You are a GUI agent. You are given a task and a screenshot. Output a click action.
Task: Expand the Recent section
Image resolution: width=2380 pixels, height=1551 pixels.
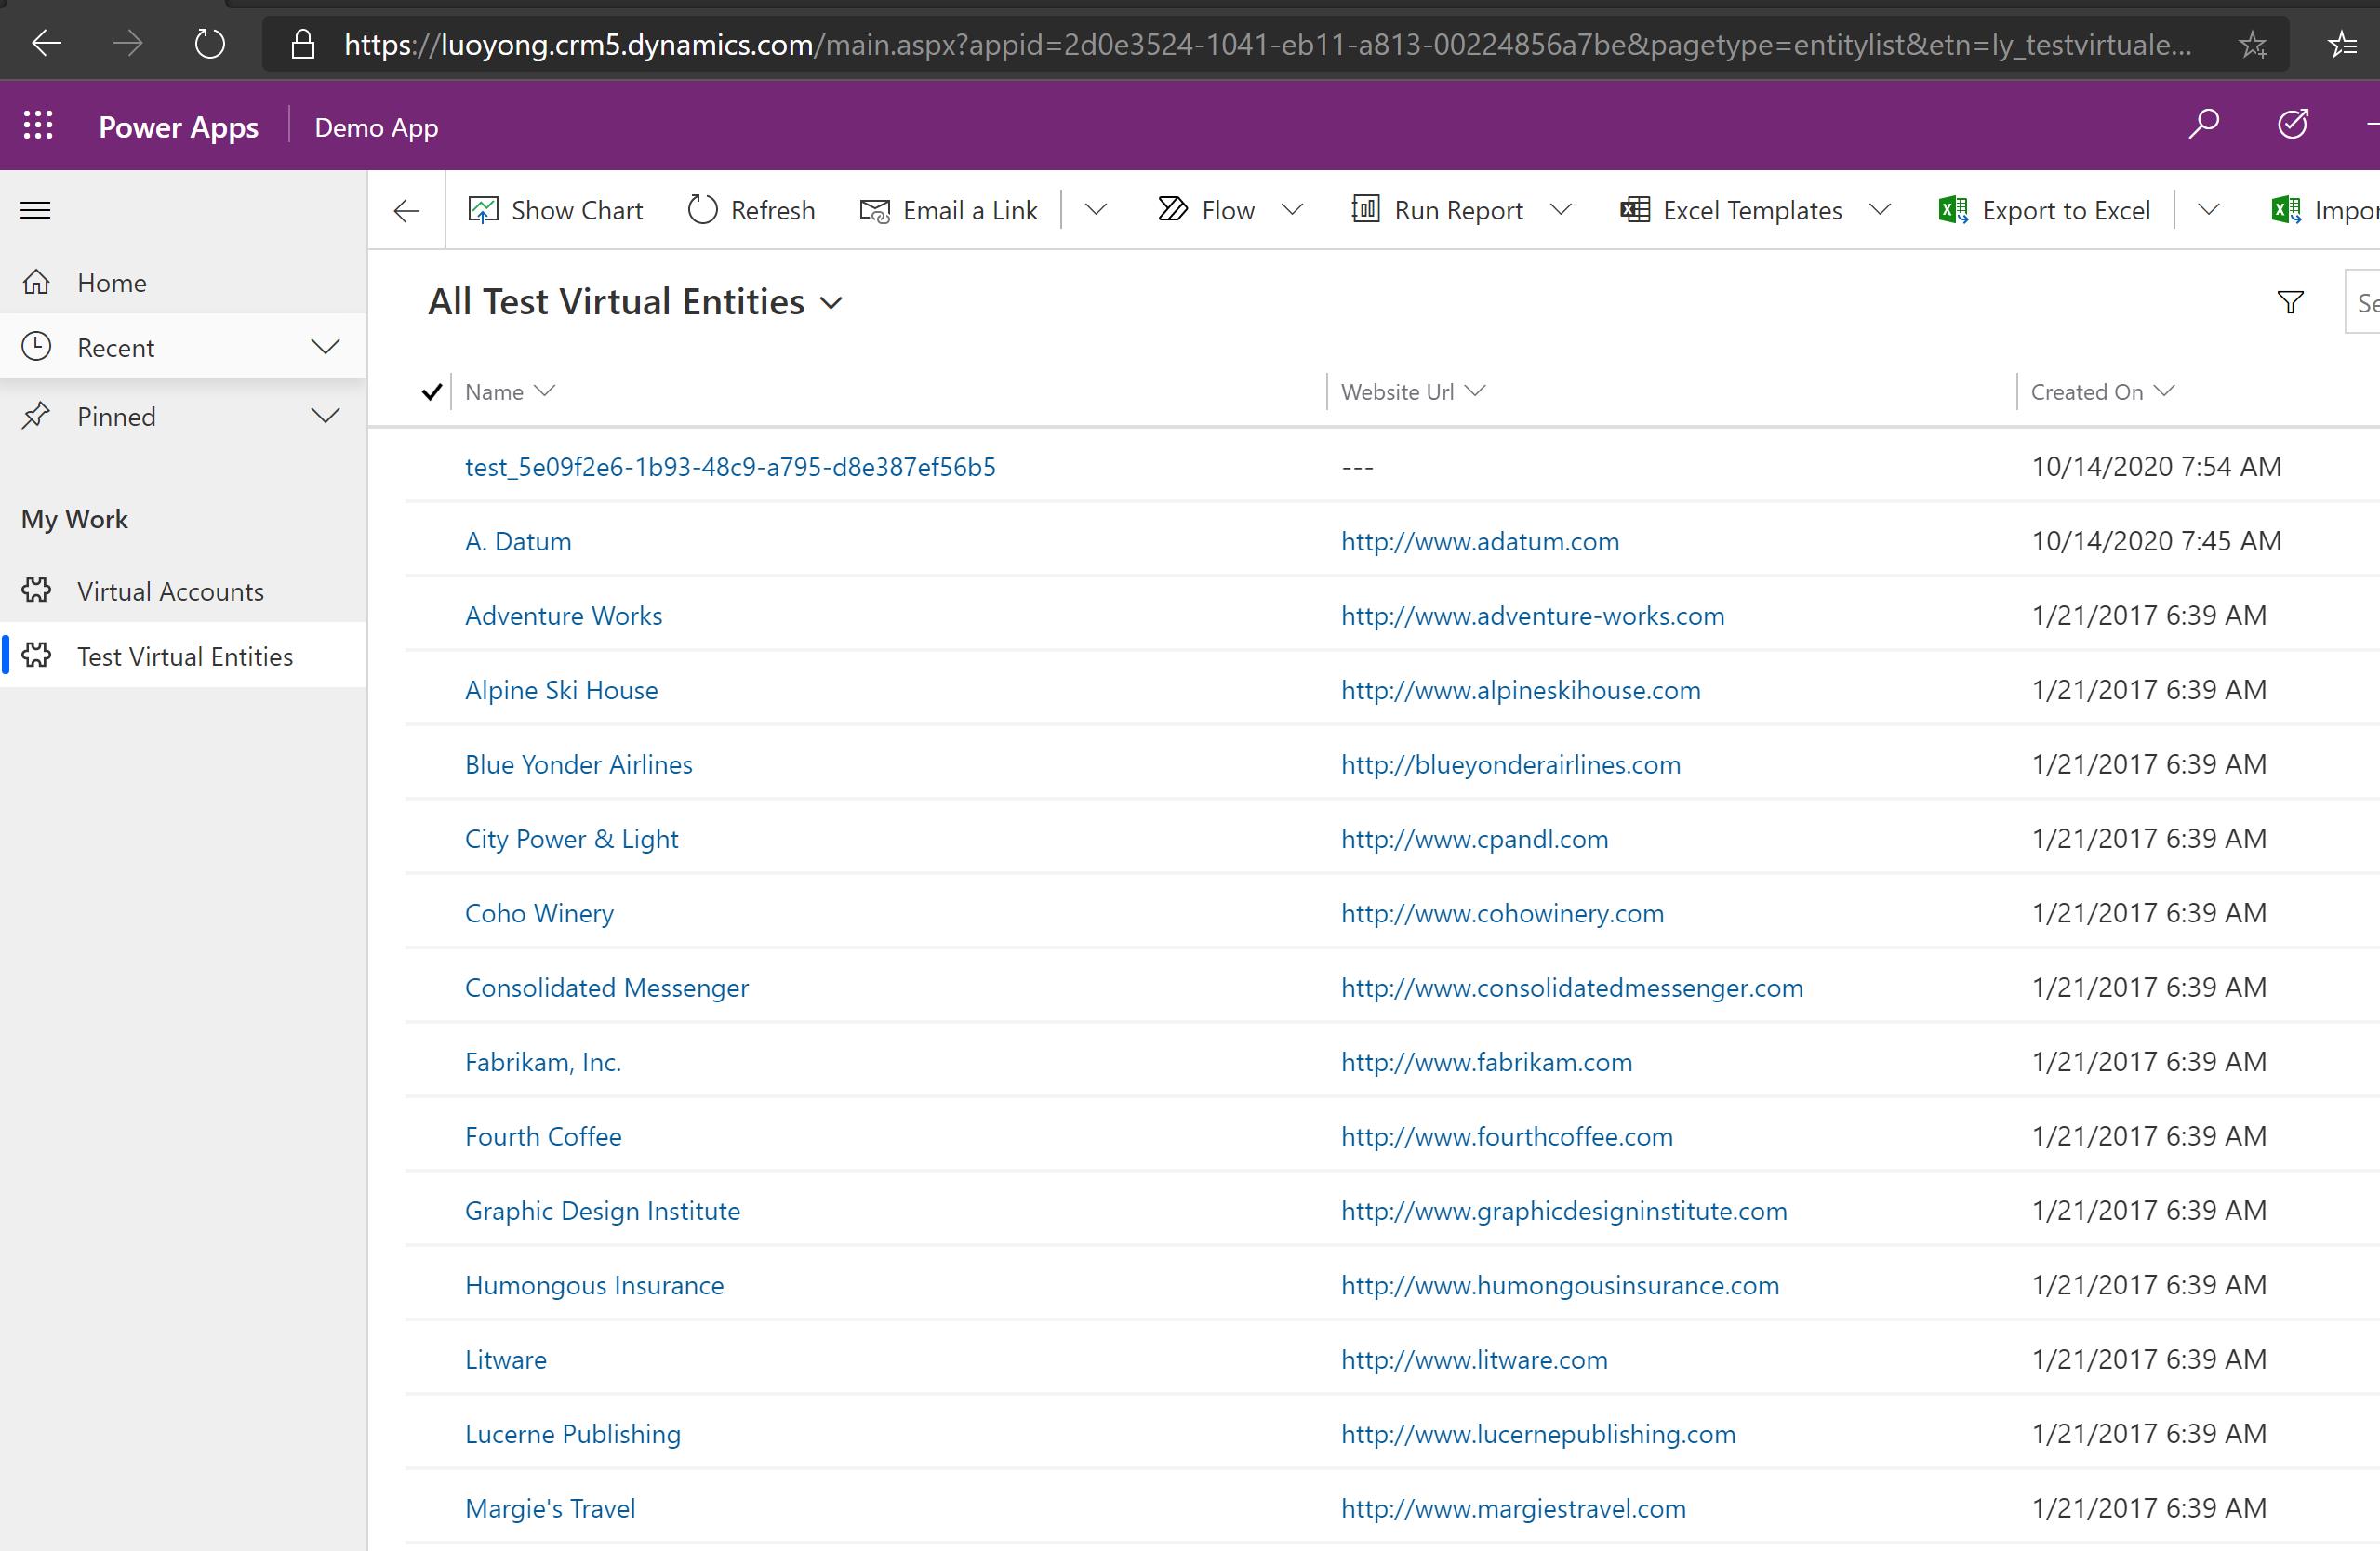(325, 347)
